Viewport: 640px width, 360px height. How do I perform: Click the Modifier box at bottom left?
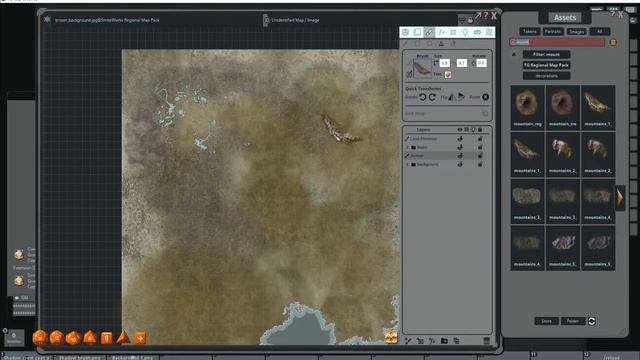(14, 338)
